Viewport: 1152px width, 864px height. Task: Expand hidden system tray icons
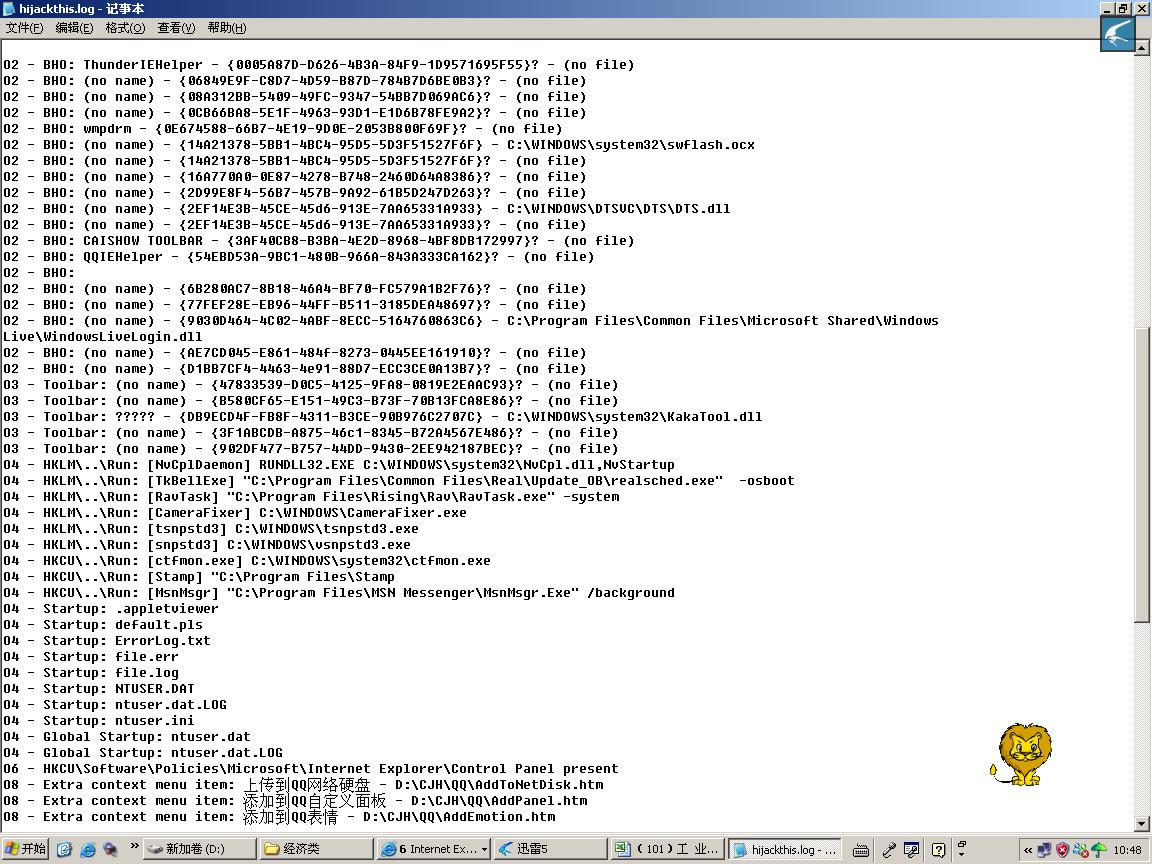click(x=1027, y=850)
